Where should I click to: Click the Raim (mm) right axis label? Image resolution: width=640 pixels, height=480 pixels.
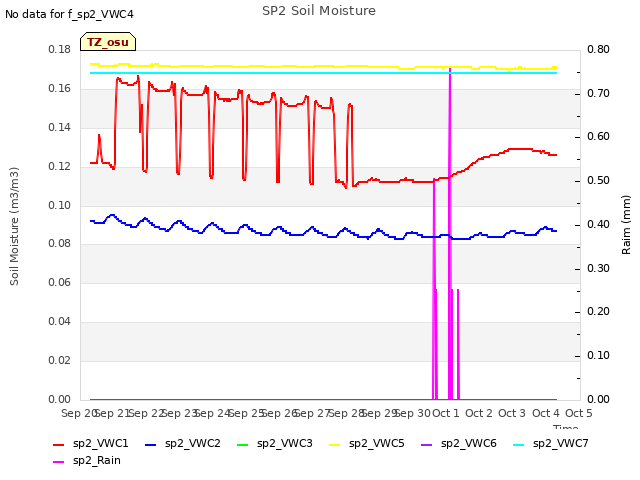click(626, 225)
